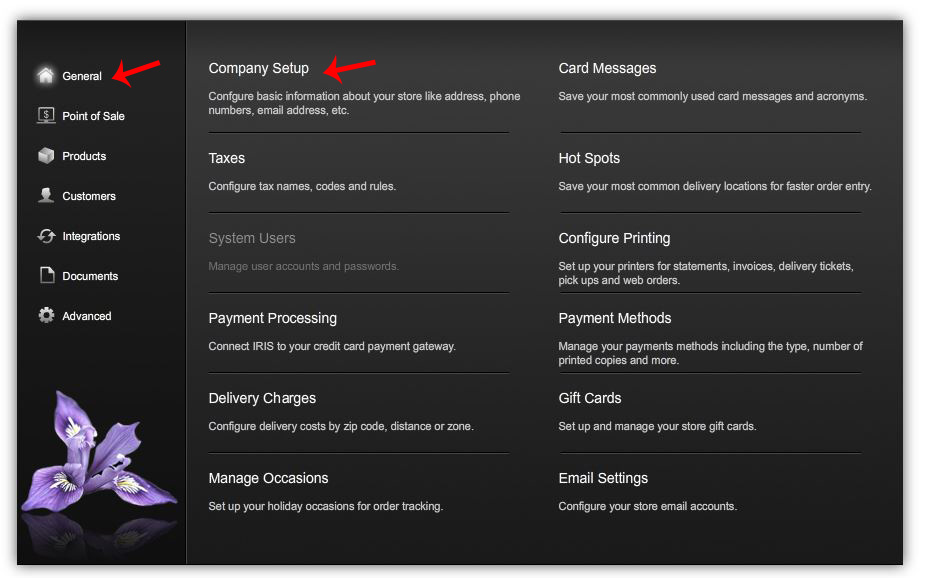Click the Integrations sync arrows icon

(46, 236)
